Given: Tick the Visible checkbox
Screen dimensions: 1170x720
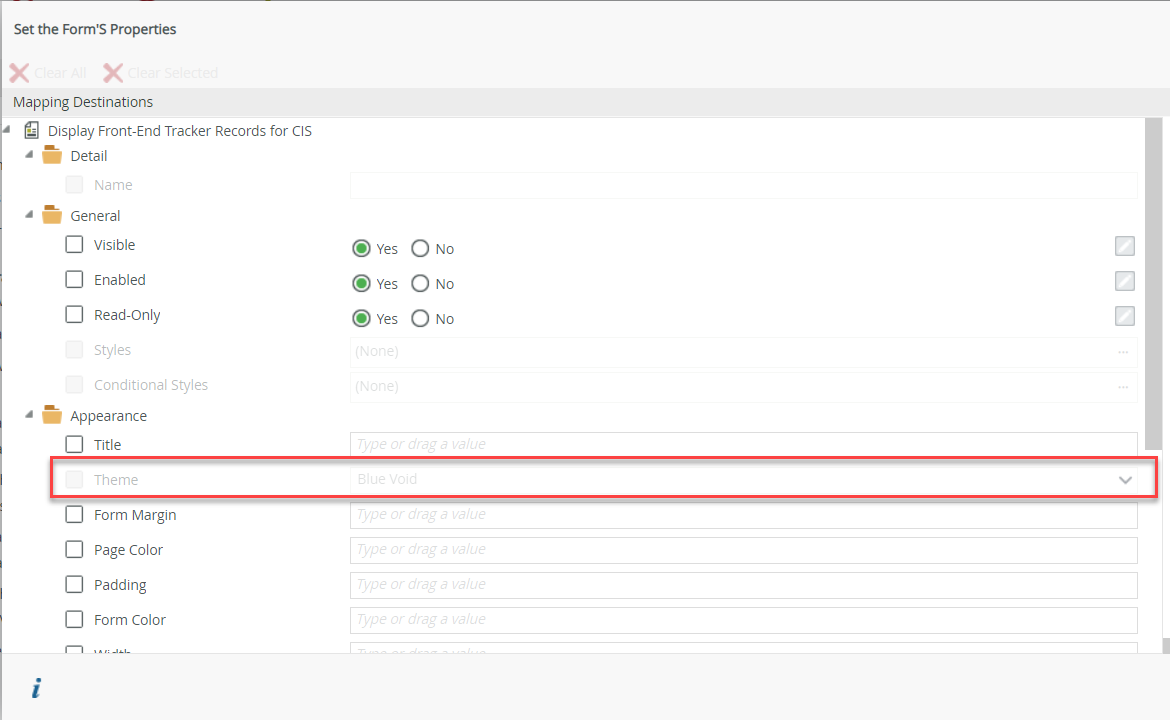Looking at the screenshot, I should point(74,245).
